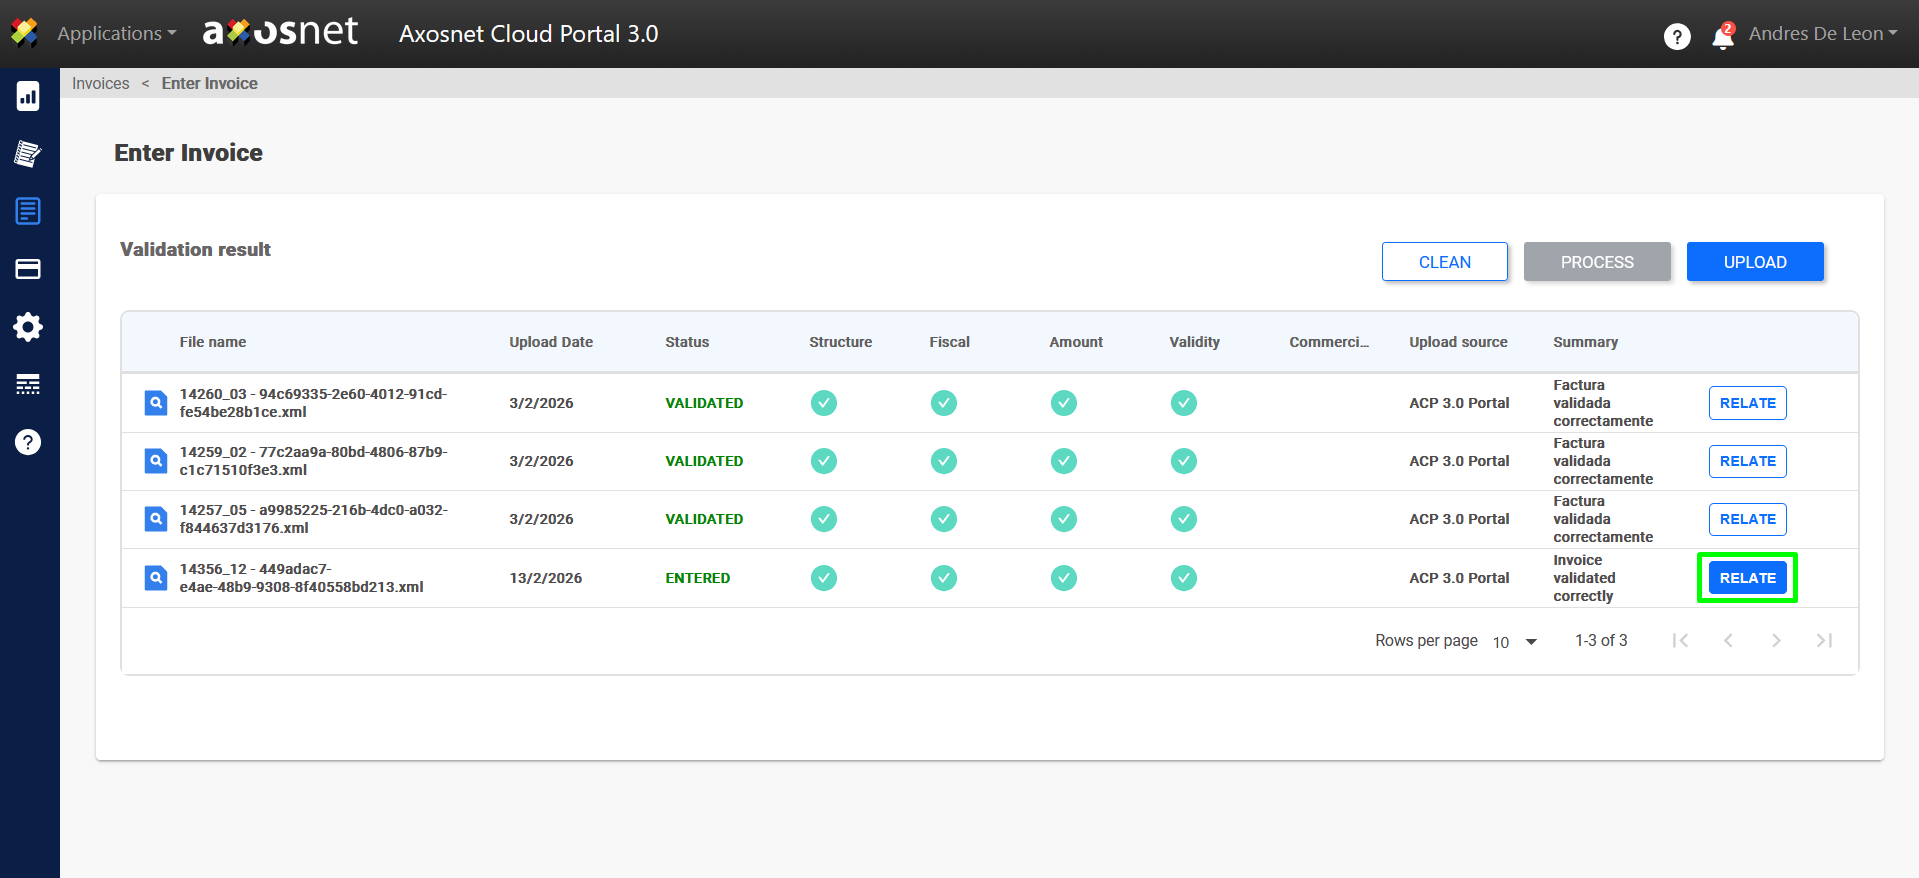
Task: Expand the Applications menu
Action: [x=116, y=34]
